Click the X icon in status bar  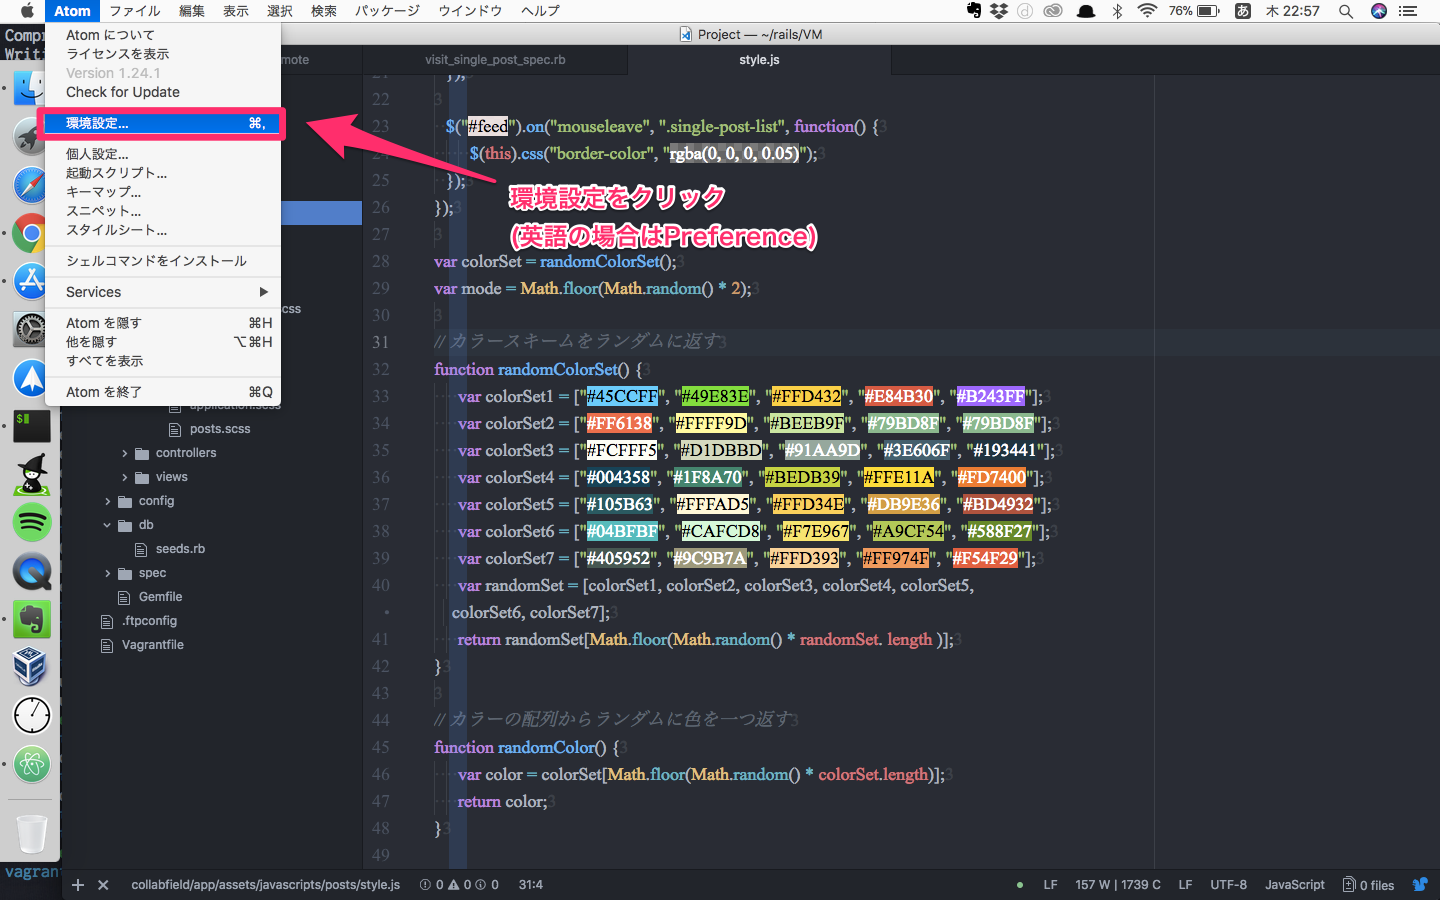103,885
